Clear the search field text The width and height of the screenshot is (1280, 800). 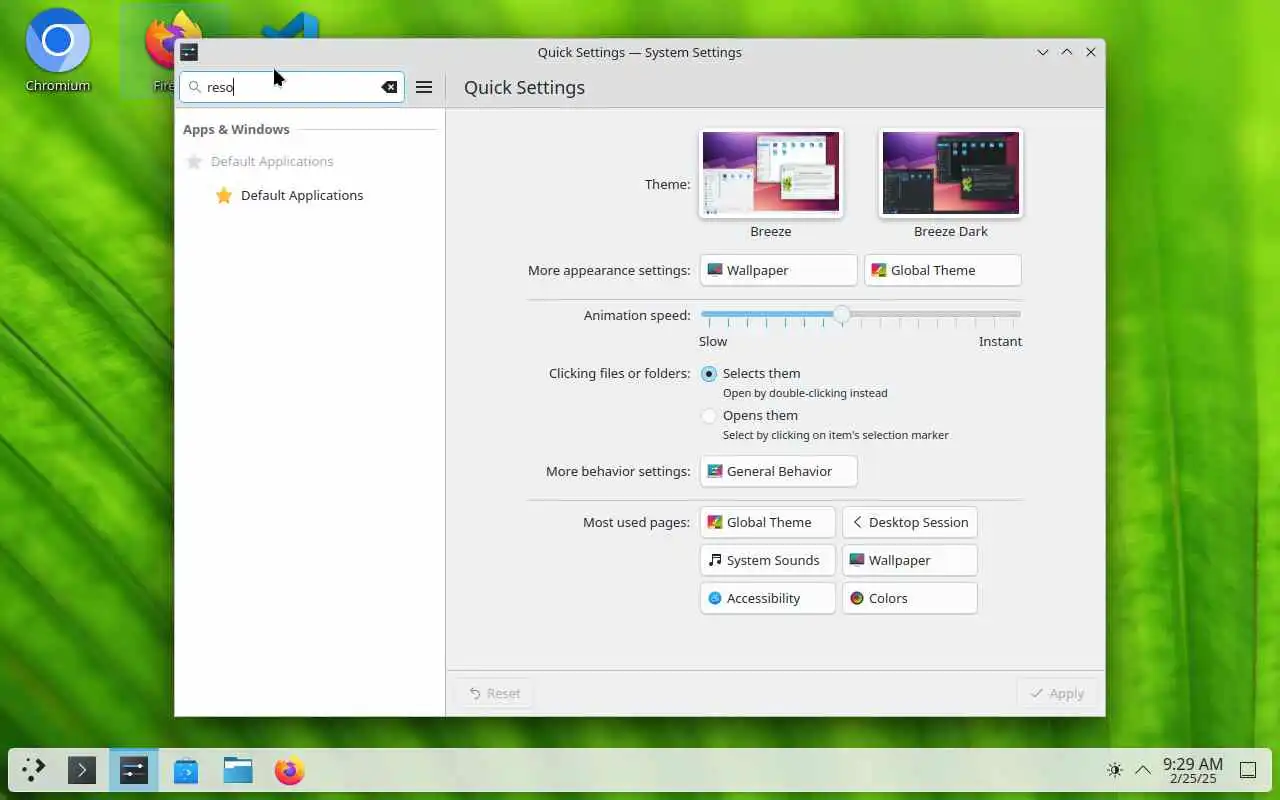389,87
